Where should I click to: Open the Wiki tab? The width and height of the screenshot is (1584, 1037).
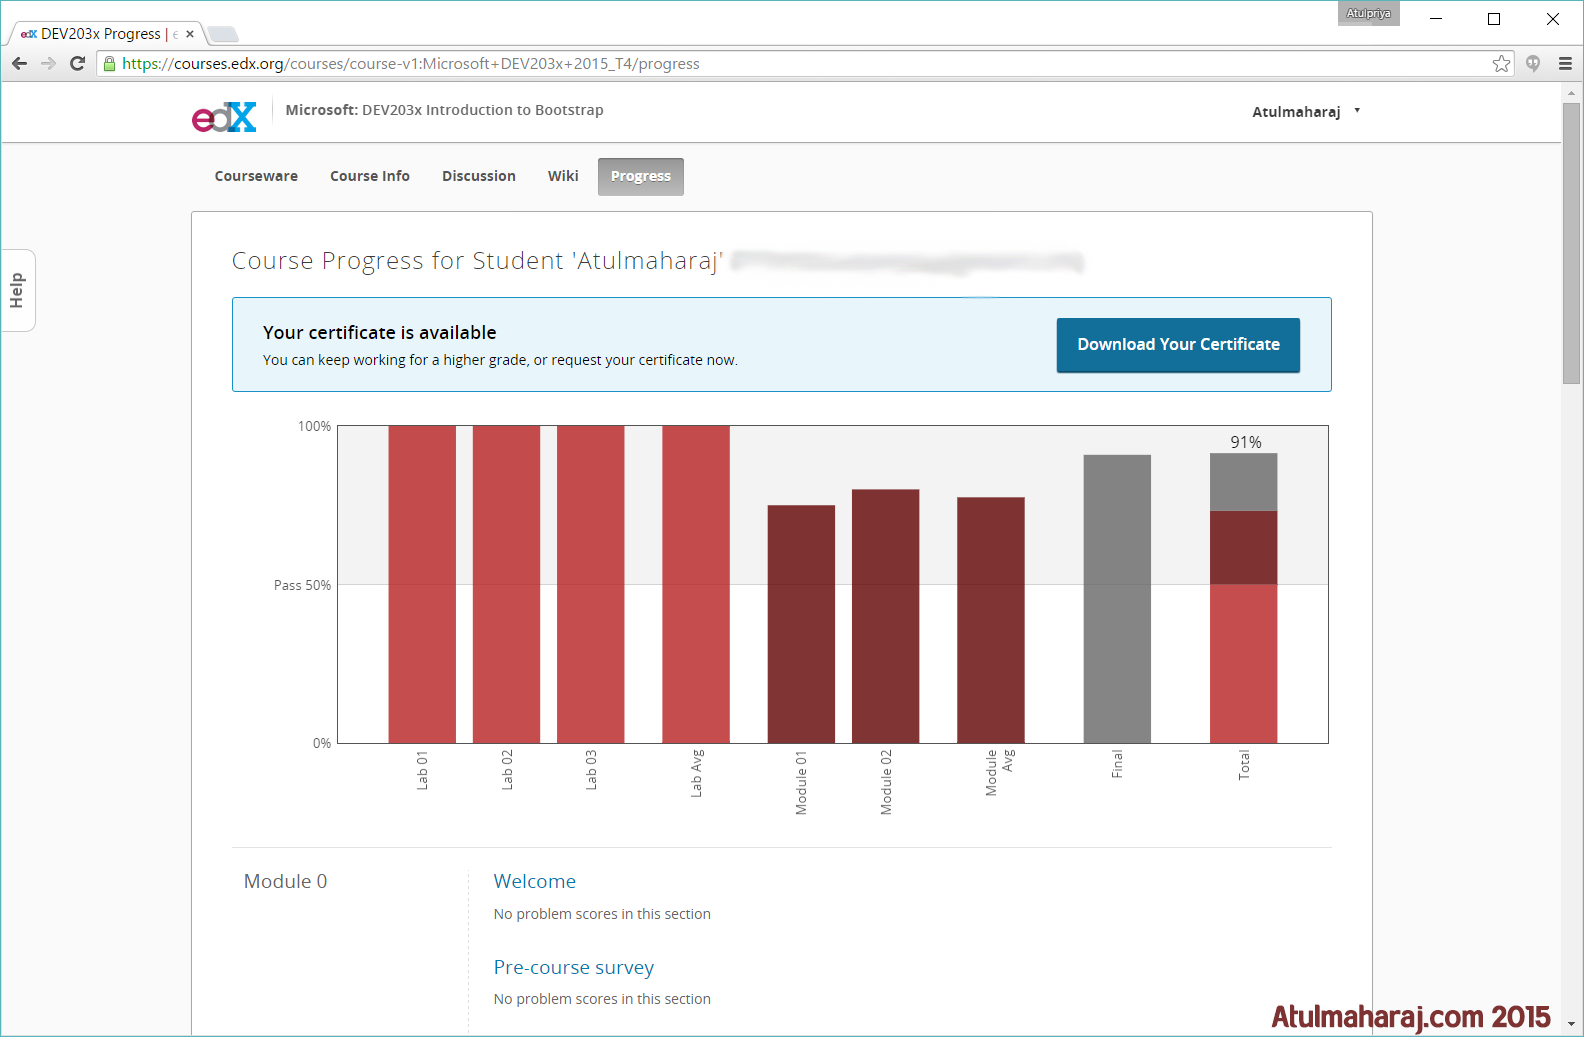(563, 176)
